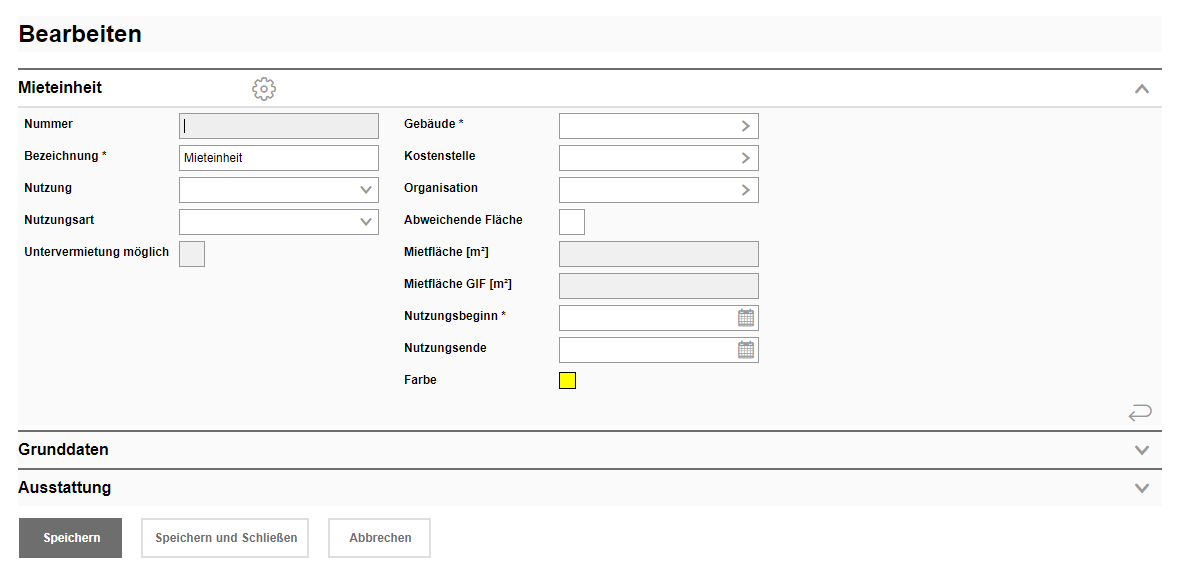Click the gear settings icon beside Mieteinheit
The width and height of the screenshot is (1178, 577).
pos(264,89)
